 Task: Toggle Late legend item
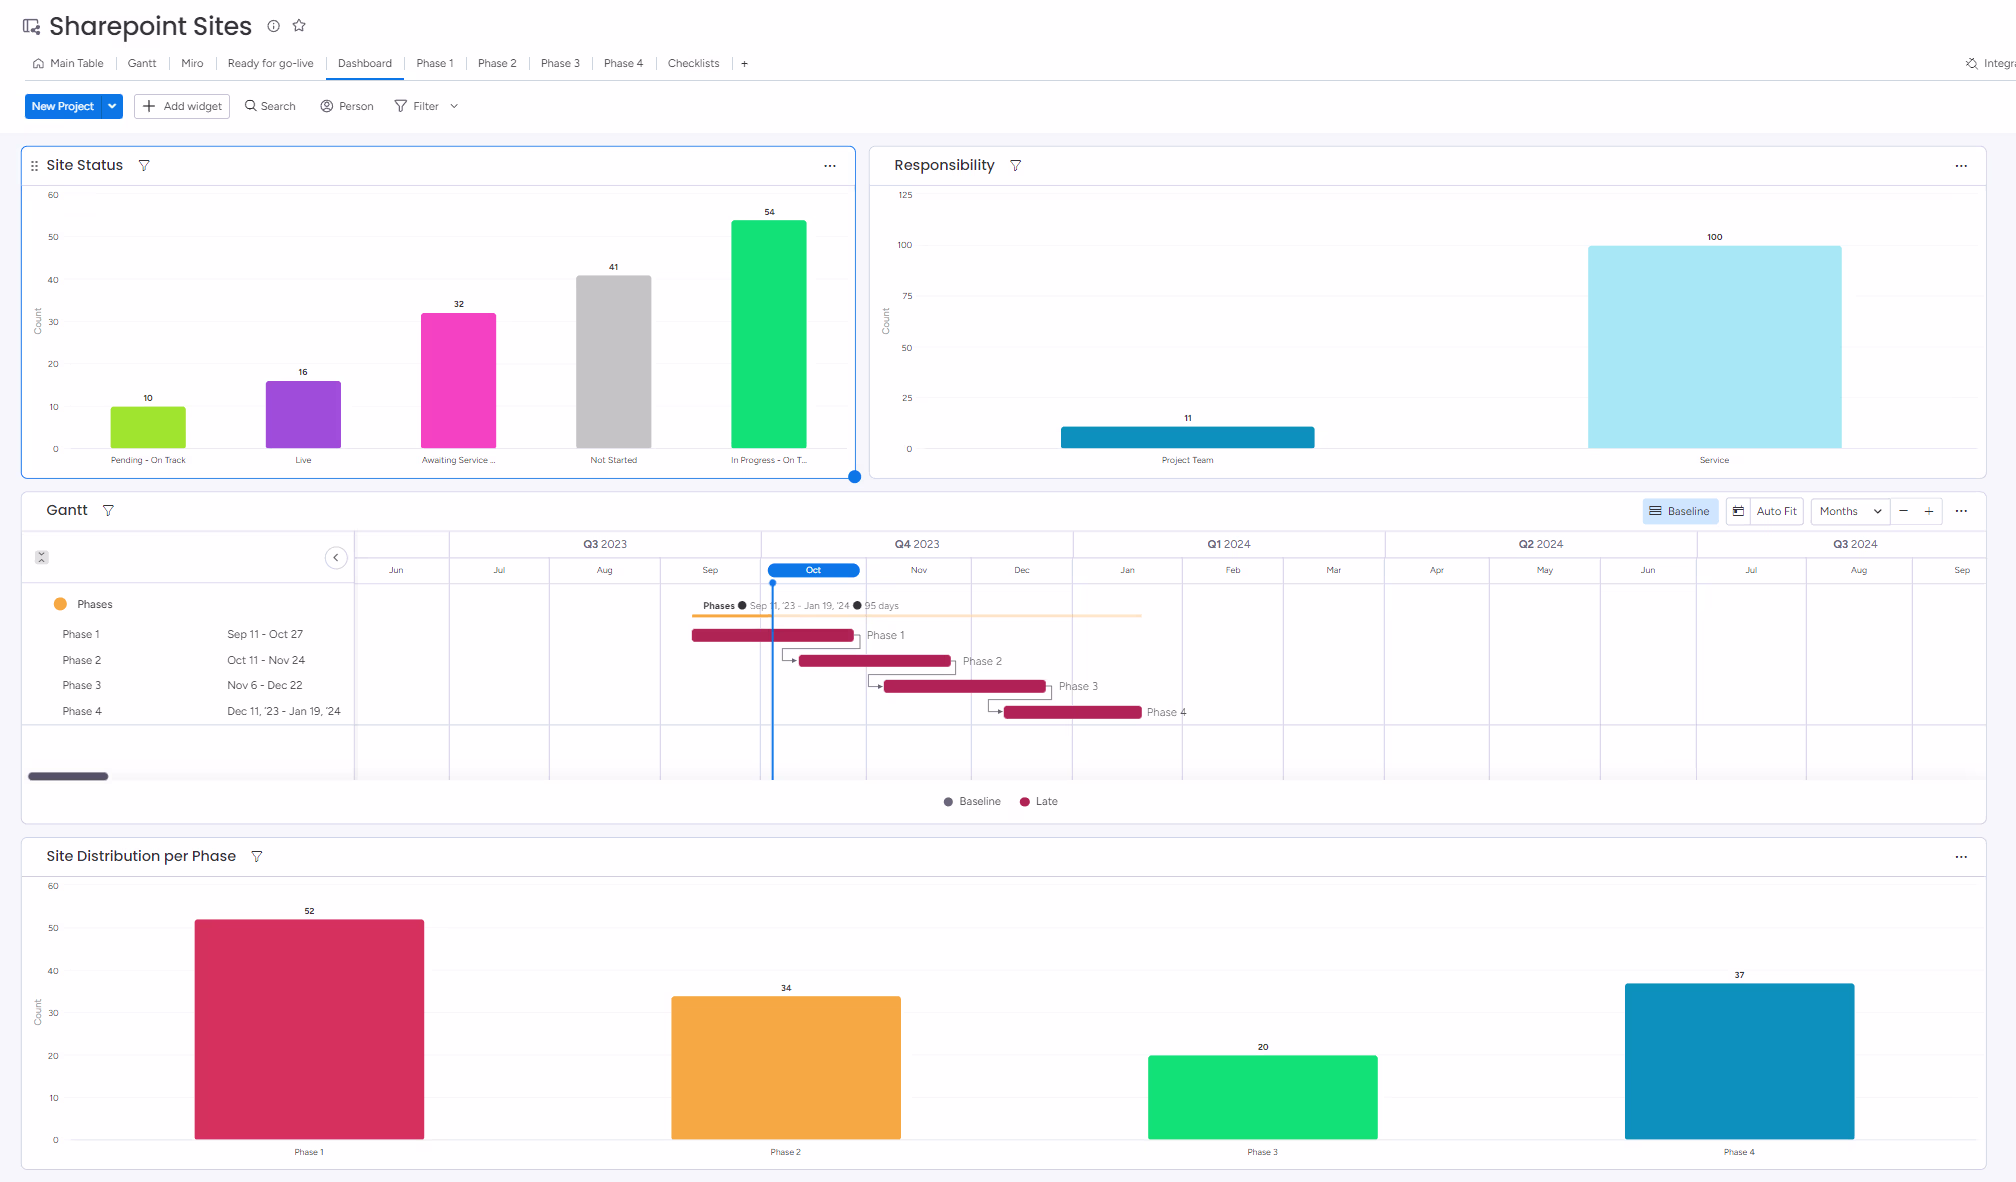click(1038, 801)
